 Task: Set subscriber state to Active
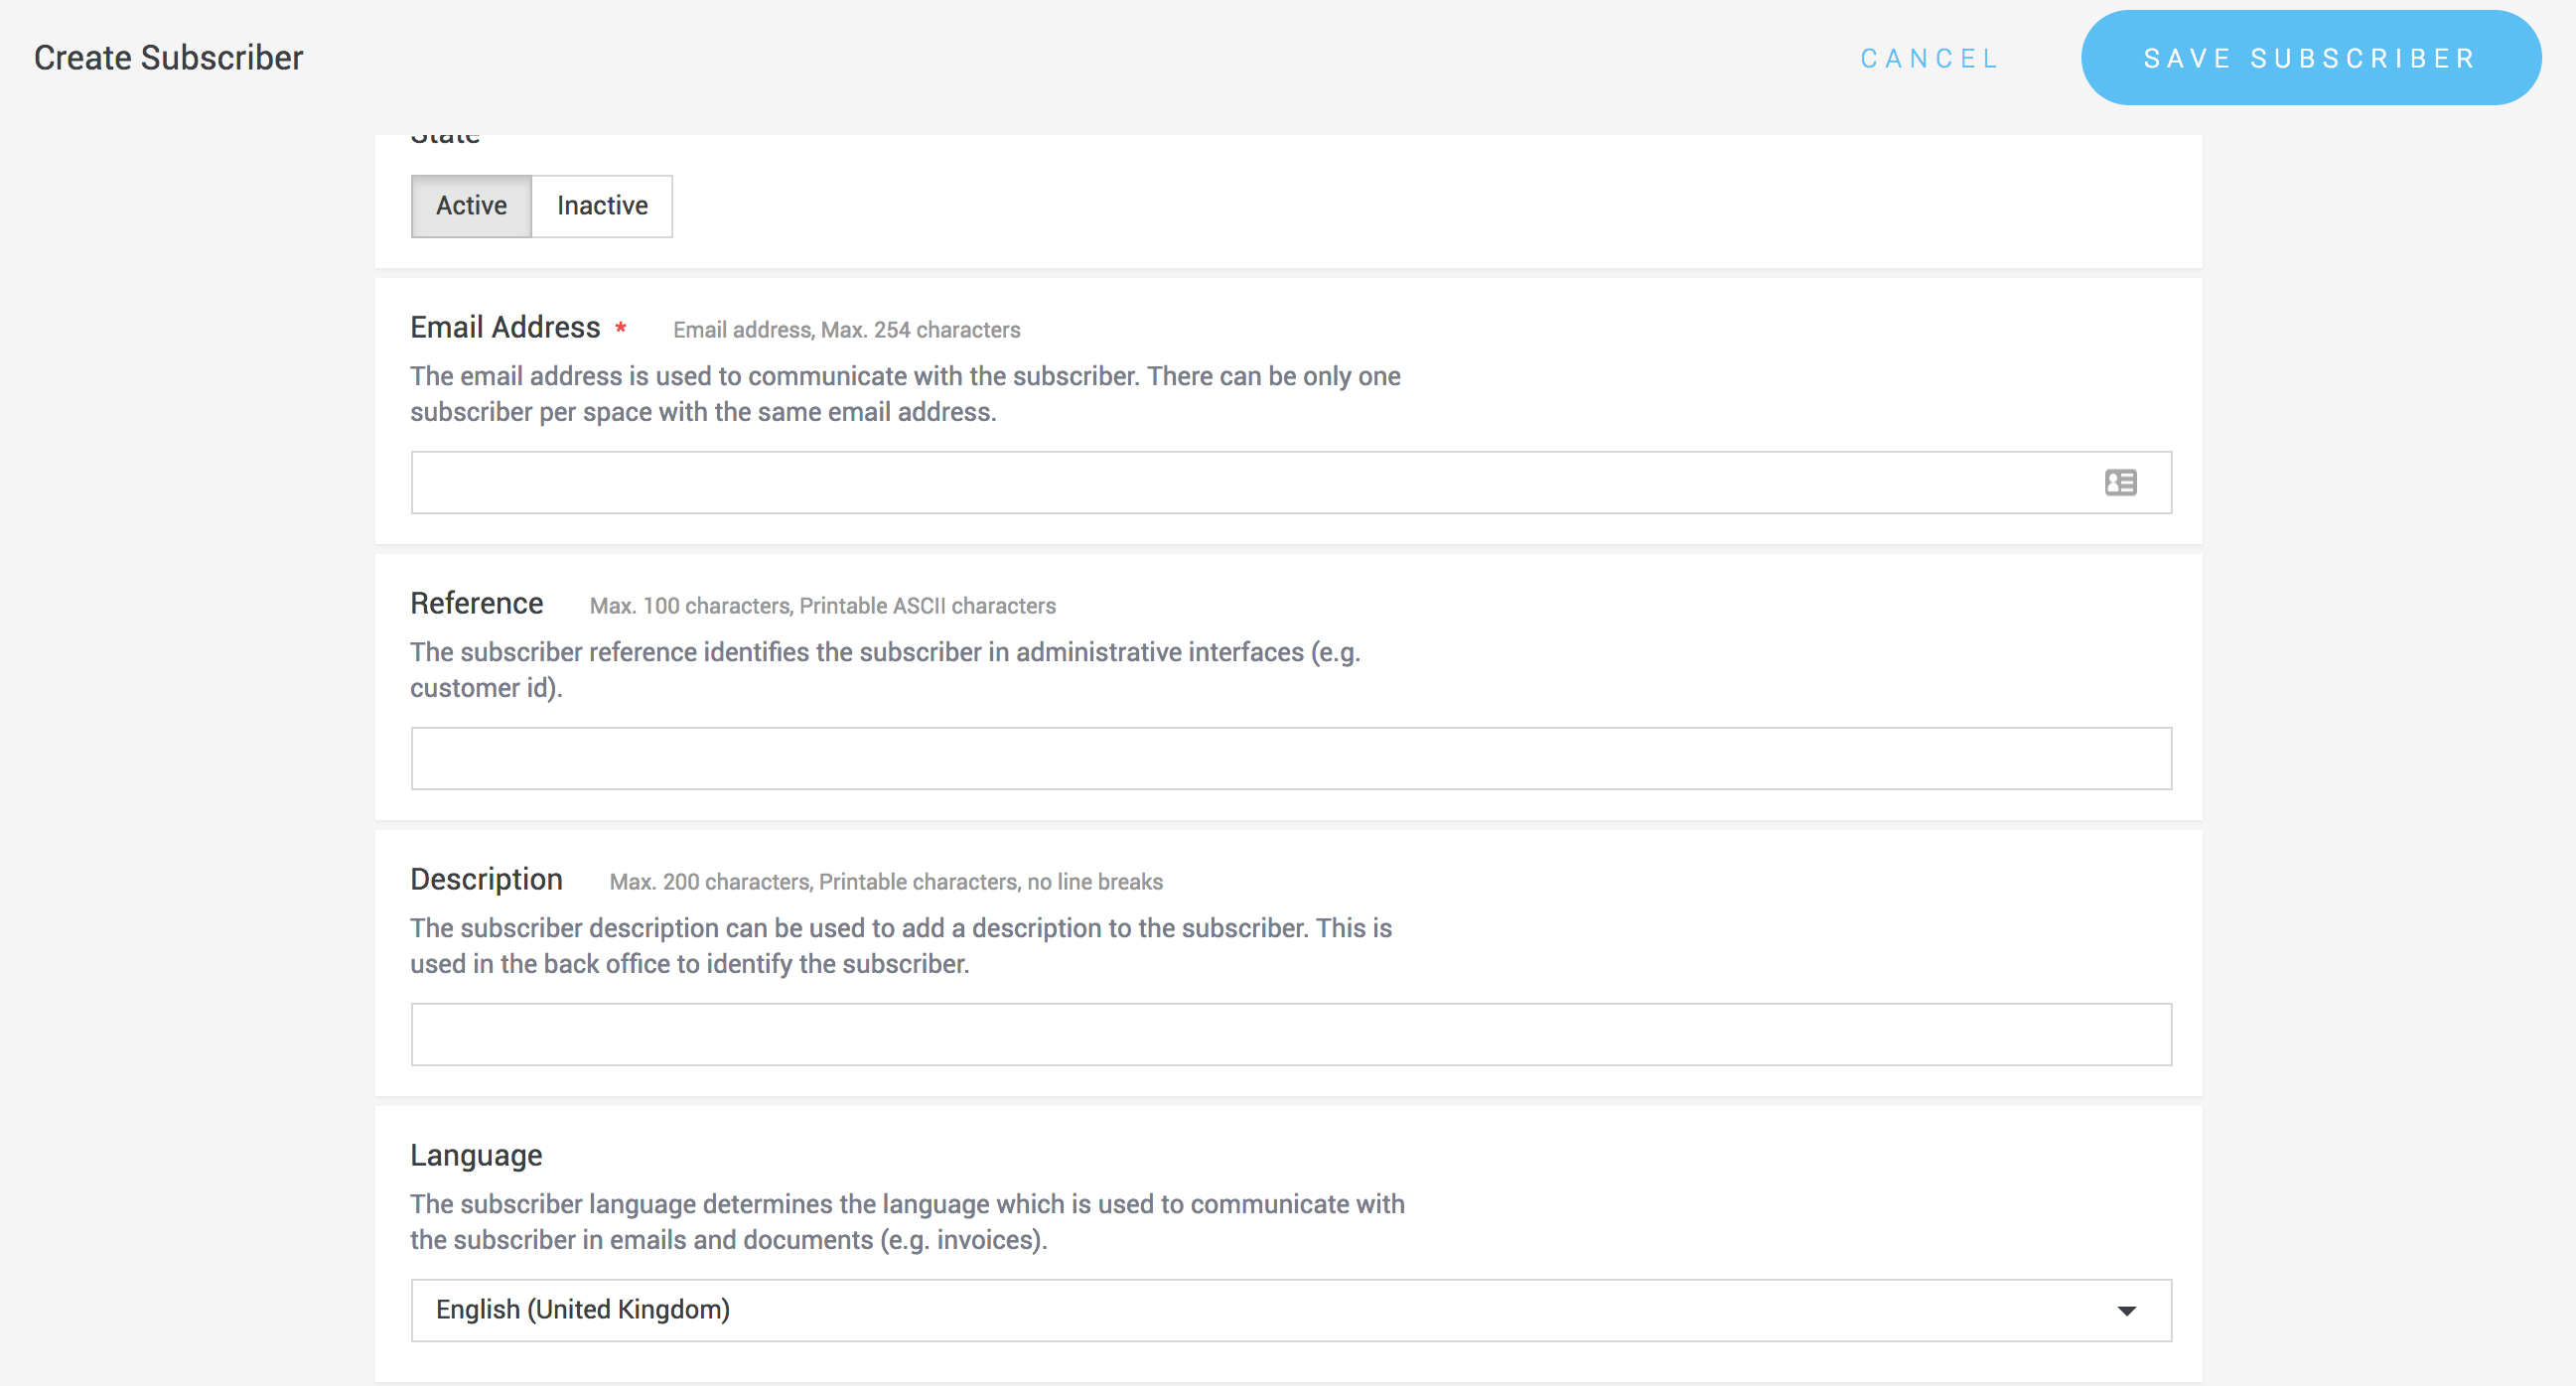471,206
